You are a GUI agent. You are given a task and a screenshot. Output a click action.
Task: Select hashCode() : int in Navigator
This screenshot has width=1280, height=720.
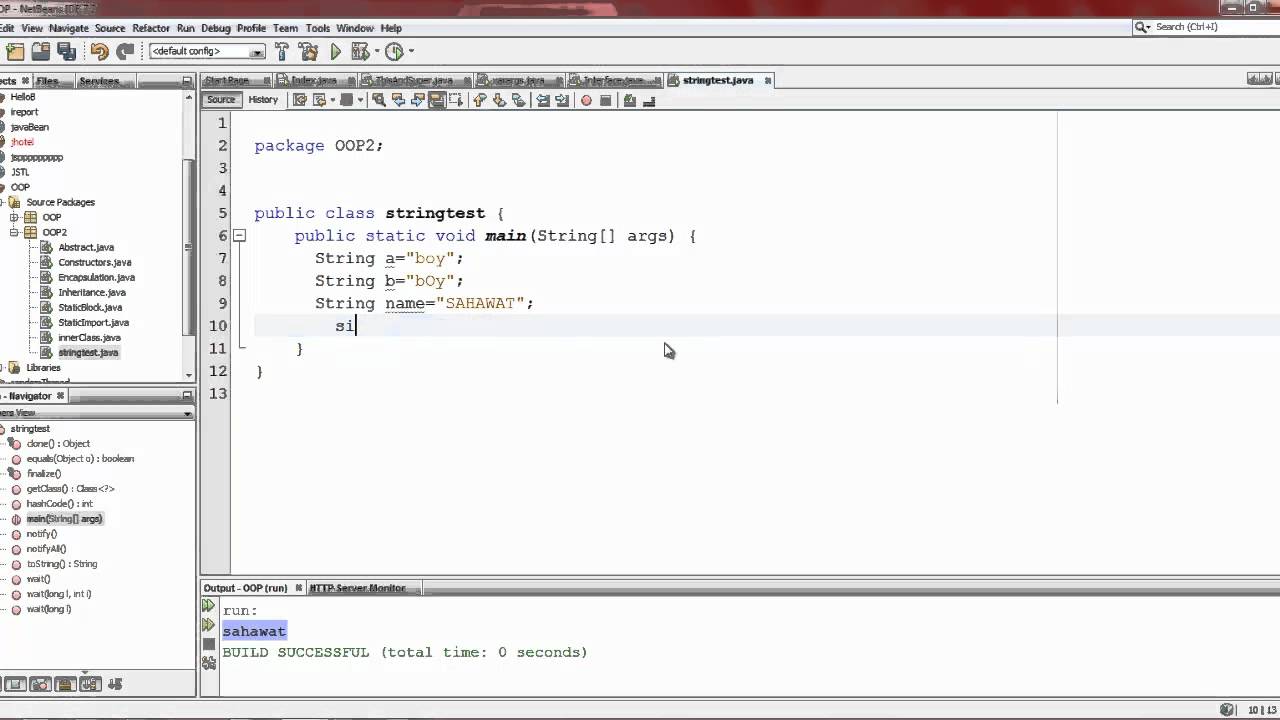click(60, 504)
